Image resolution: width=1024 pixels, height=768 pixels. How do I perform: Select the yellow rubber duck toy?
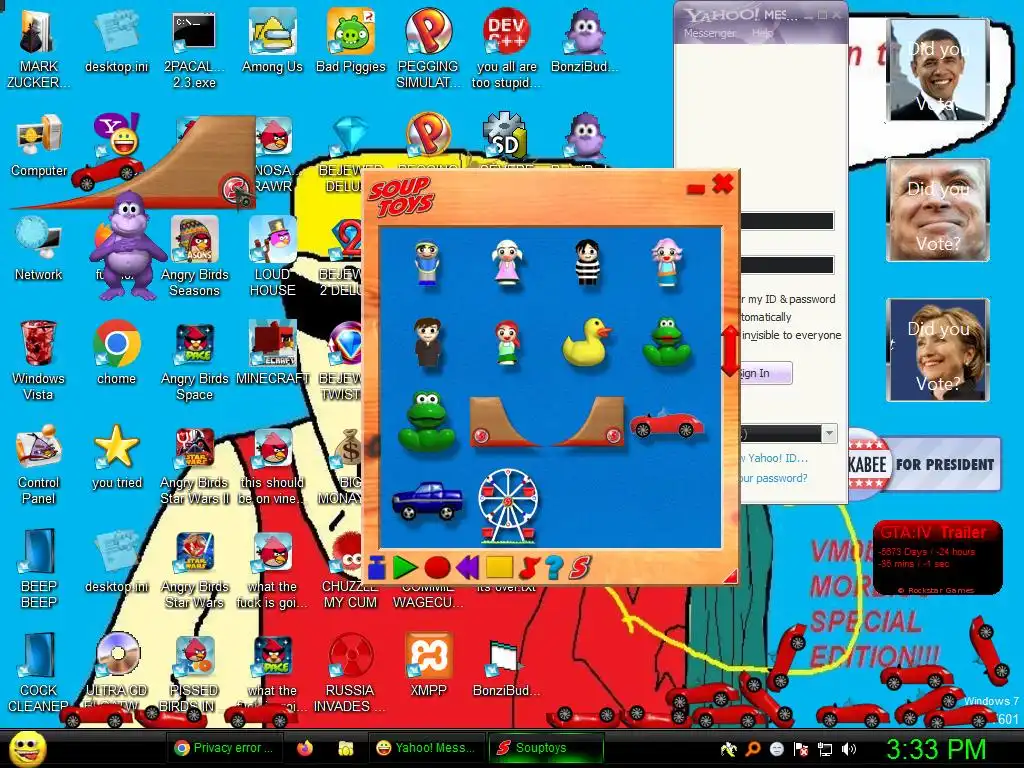tap(586, 342)
